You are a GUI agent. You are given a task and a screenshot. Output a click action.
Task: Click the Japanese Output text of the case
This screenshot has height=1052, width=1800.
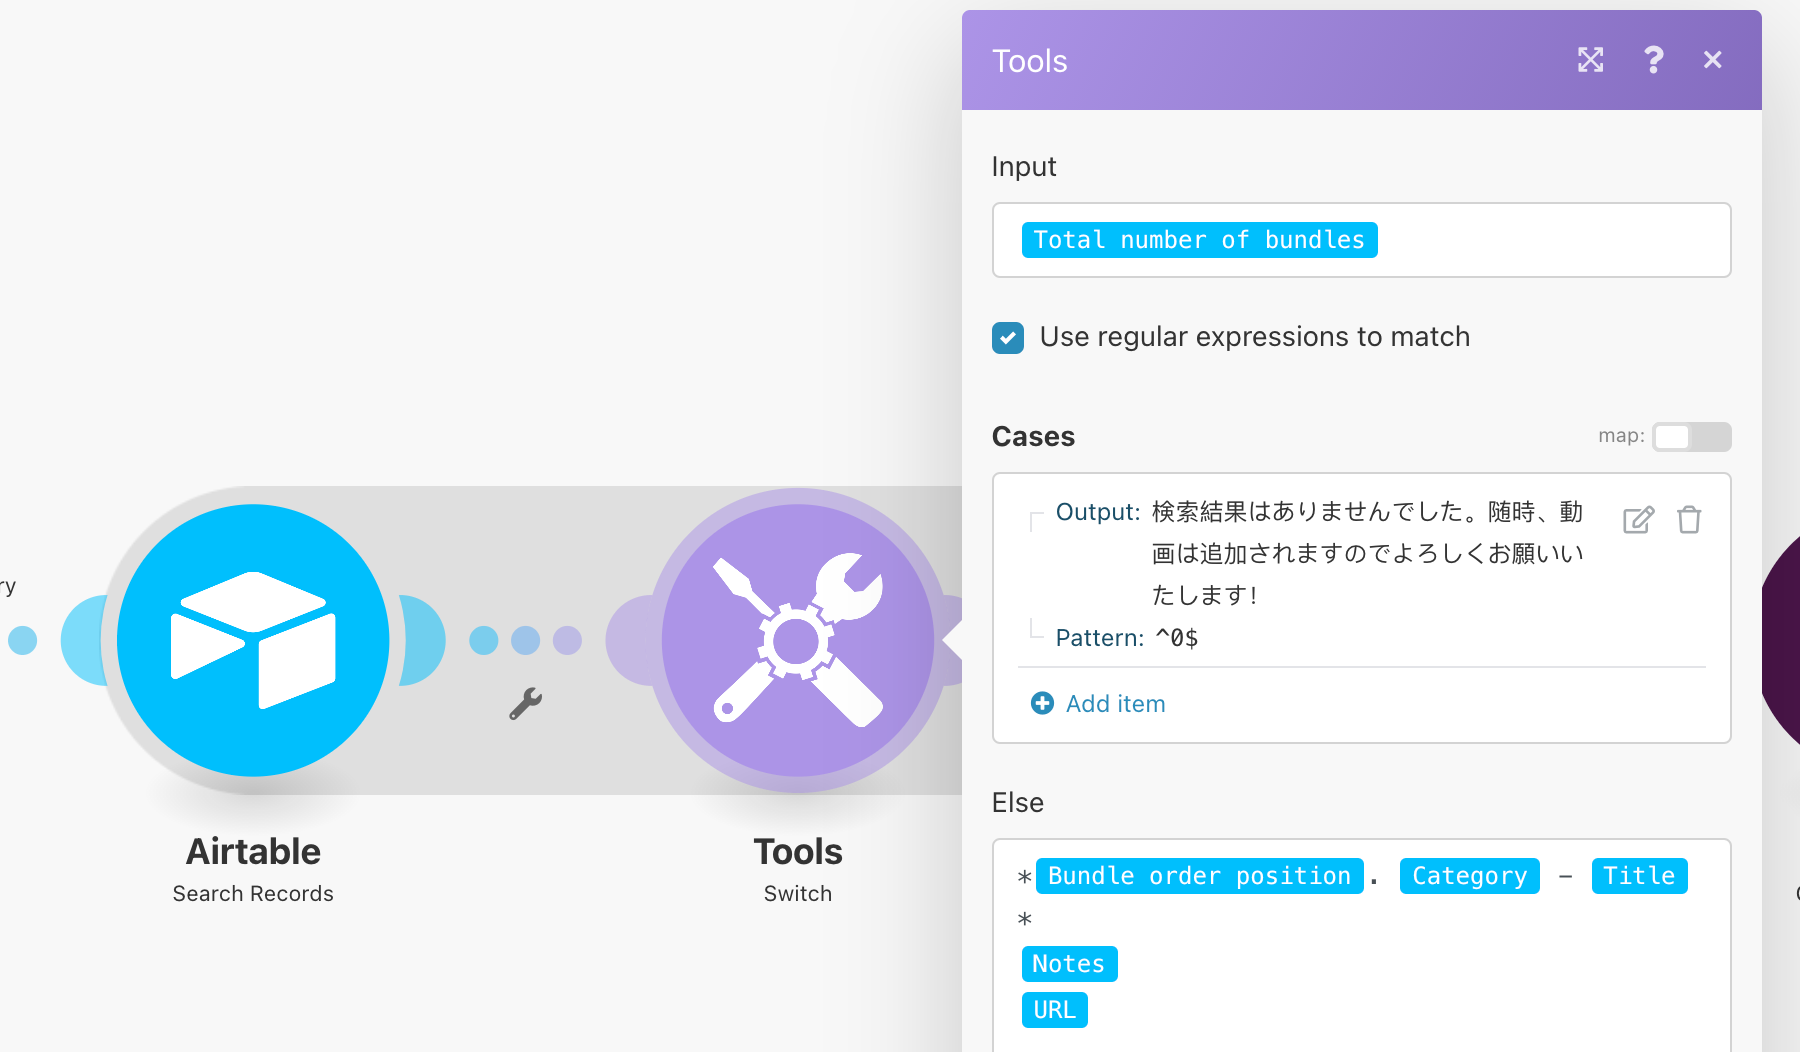click(1367, 553)
